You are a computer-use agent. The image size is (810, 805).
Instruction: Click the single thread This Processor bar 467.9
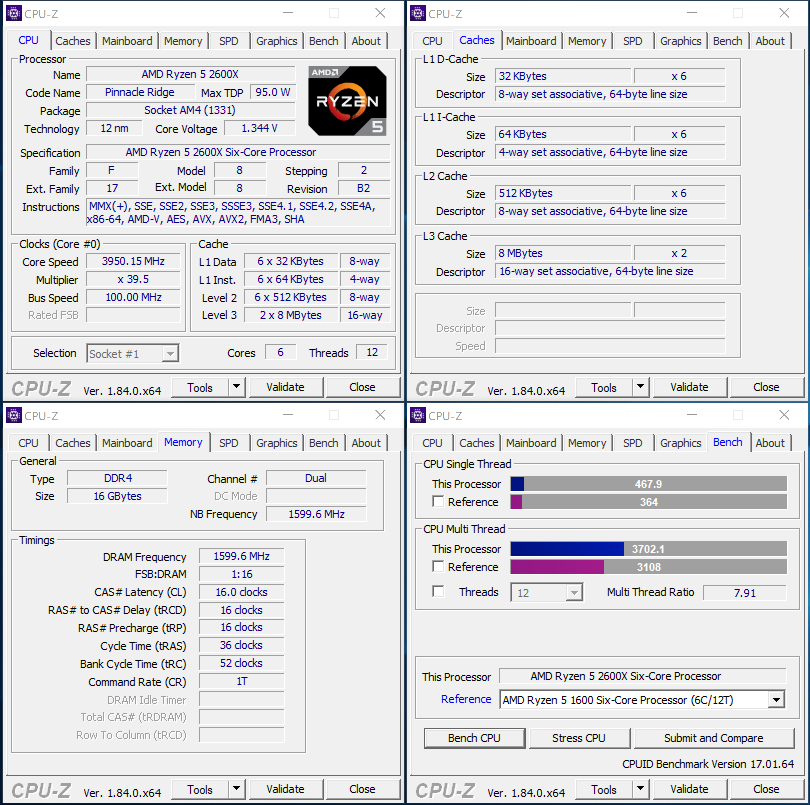648,484
